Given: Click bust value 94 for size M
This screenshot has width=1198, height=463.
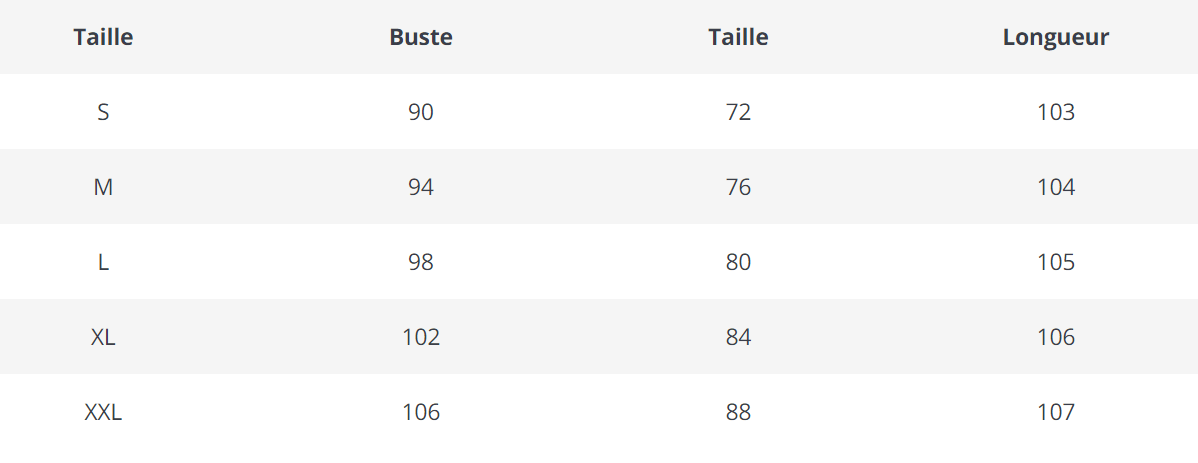Looking at the screenshot, I should pyautogui.click(x=421, y=187).
